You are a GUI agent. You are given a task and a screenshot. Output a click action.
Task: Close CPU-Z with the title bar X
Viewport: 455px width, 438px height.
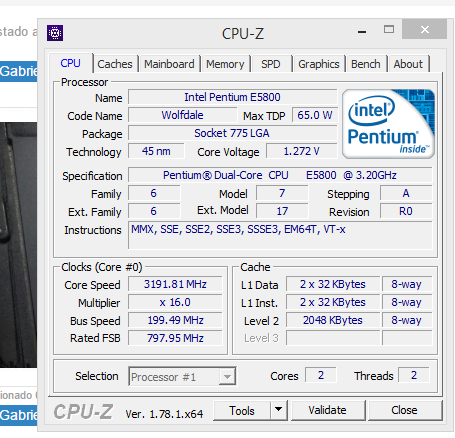(424, 29)
